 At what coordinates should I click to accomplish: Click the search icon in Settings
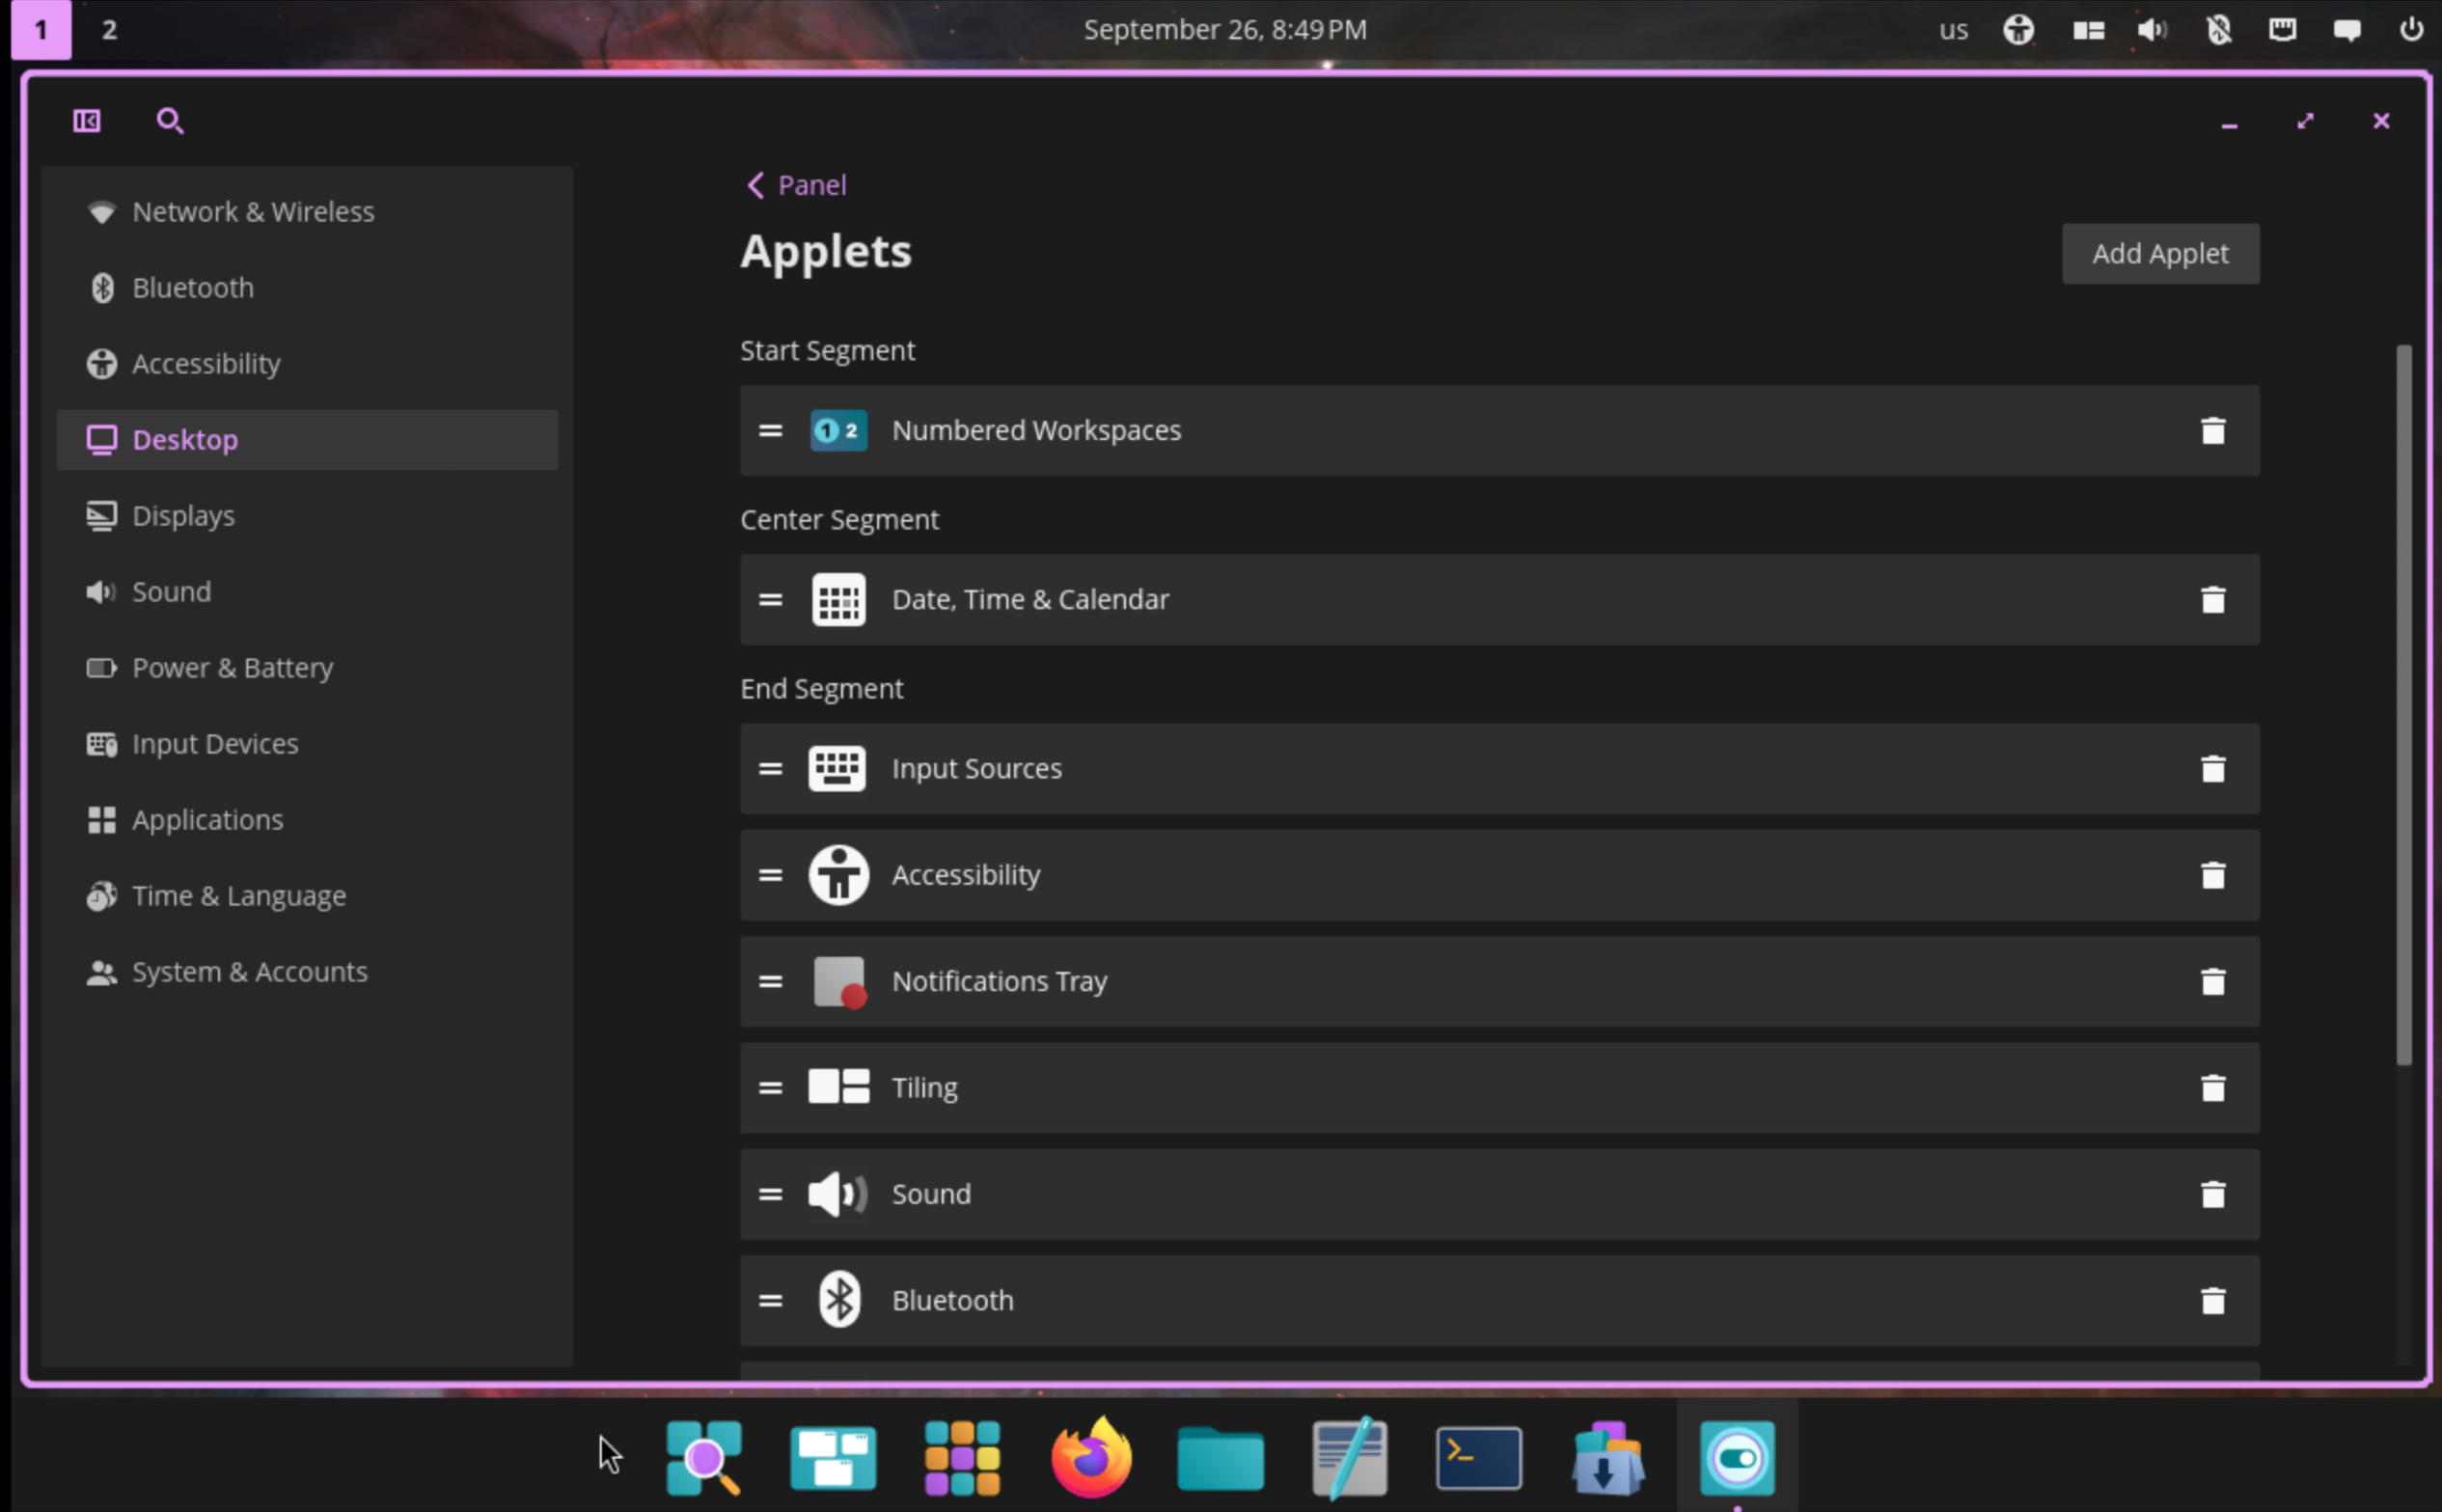[169, 120]
